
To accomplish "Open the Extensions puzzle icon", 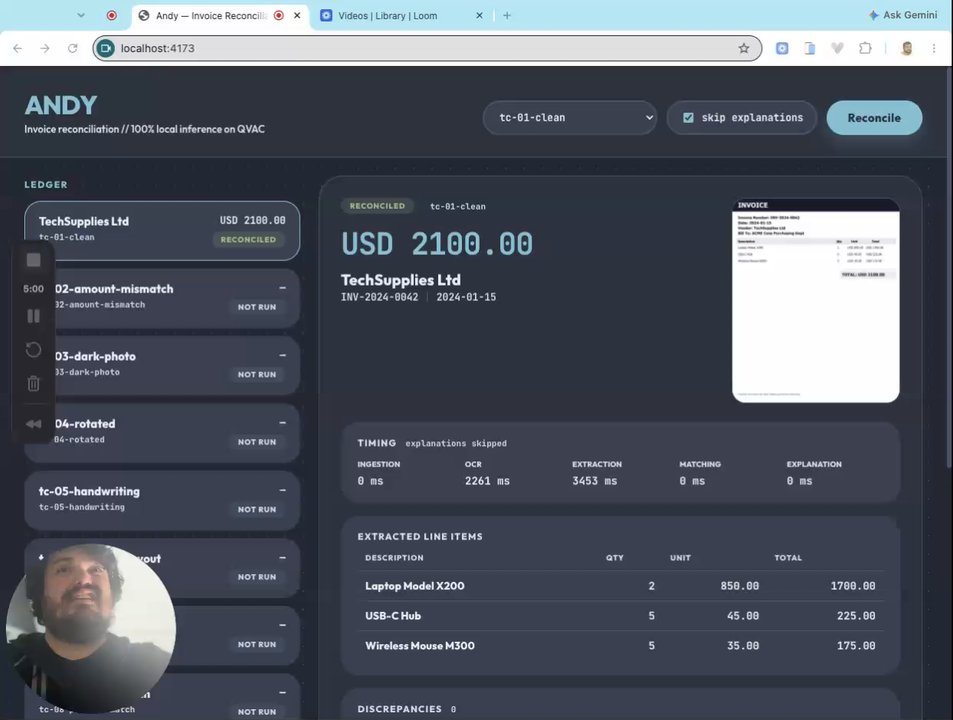I will coord(865,48).
